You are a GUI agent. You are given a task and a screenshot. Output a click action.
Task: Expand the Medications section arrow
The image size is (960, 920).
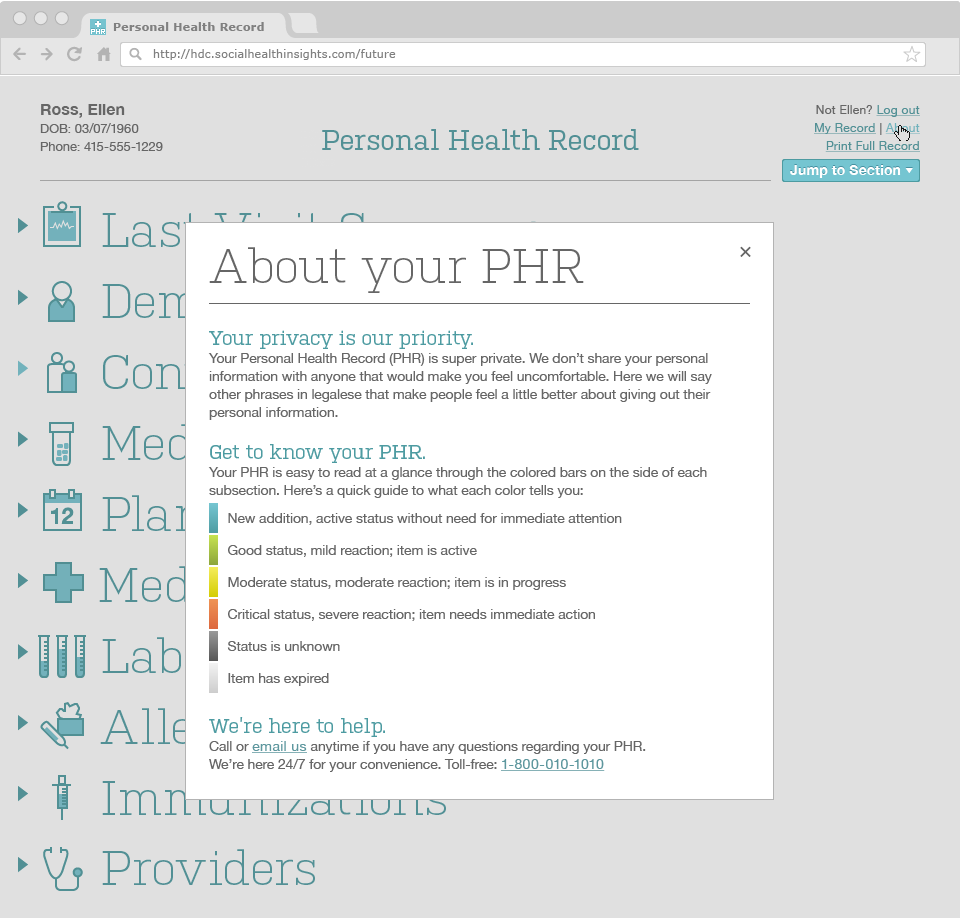tap(23, 439)
